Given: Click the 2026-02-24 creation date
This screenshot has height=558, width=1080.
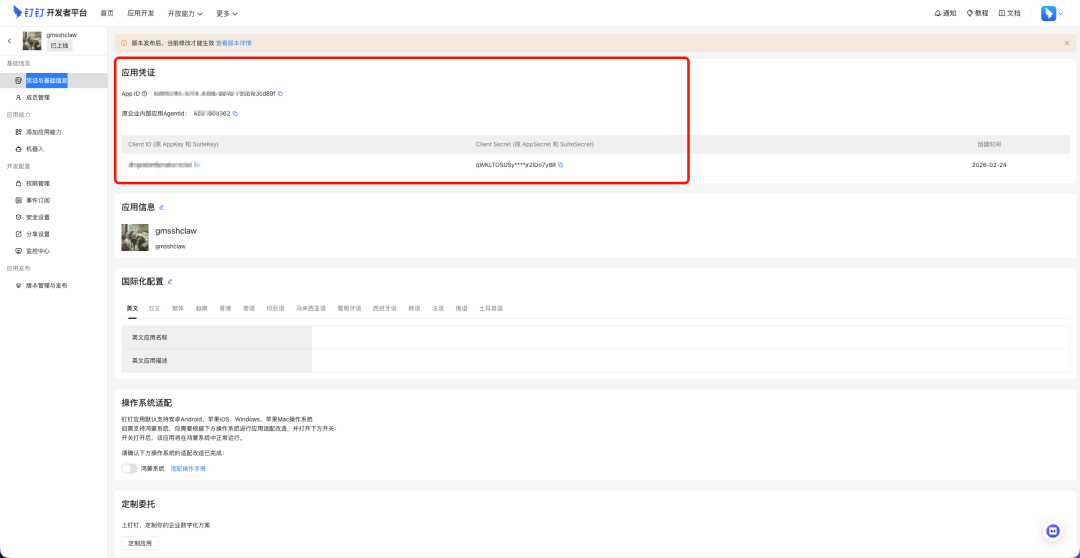Looking at the screenshot, I should tap(989, 165).
